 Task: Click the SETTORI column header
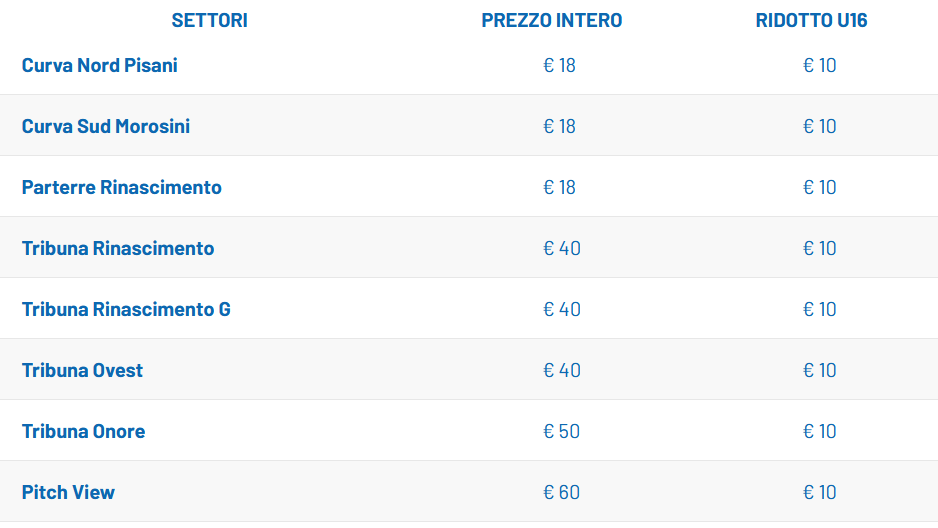pyautogui.click(x=209, y=21)
